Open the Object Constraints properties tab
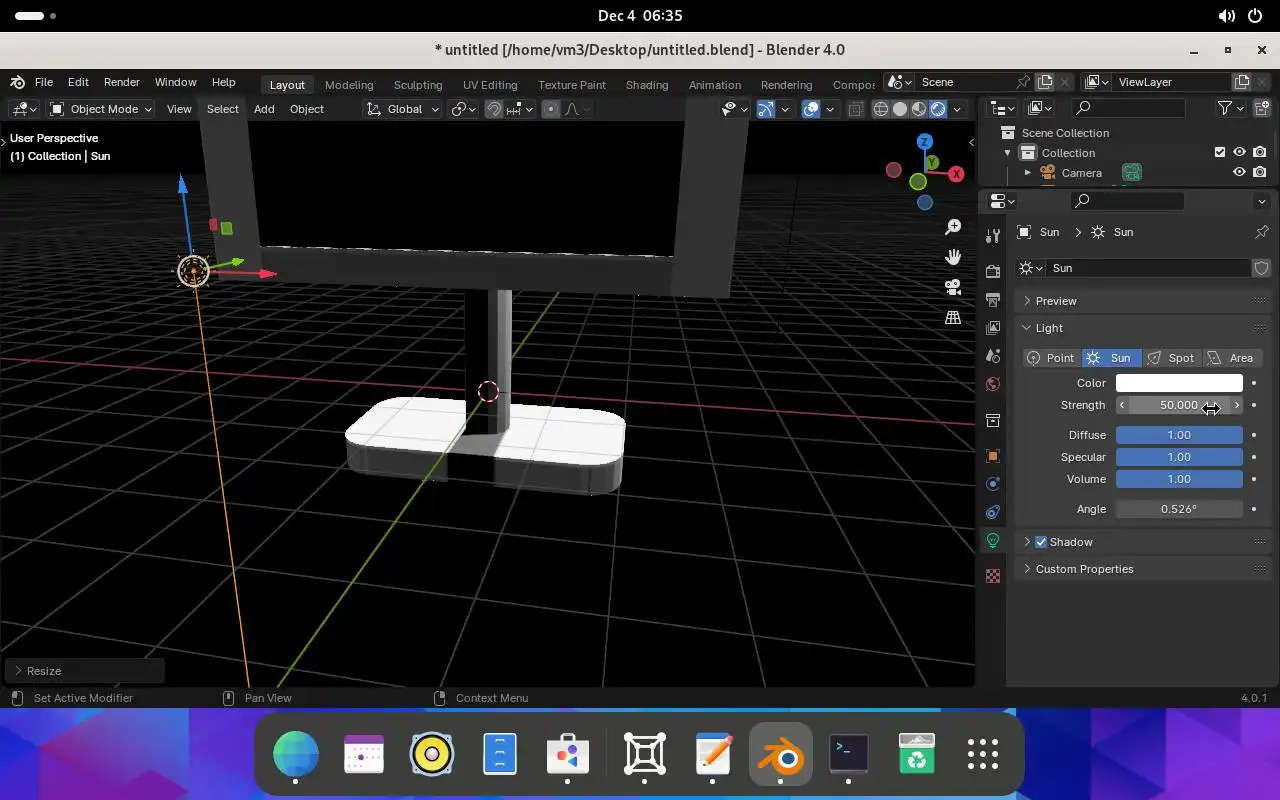The image size is (1280, 800). tap(992, 512)
